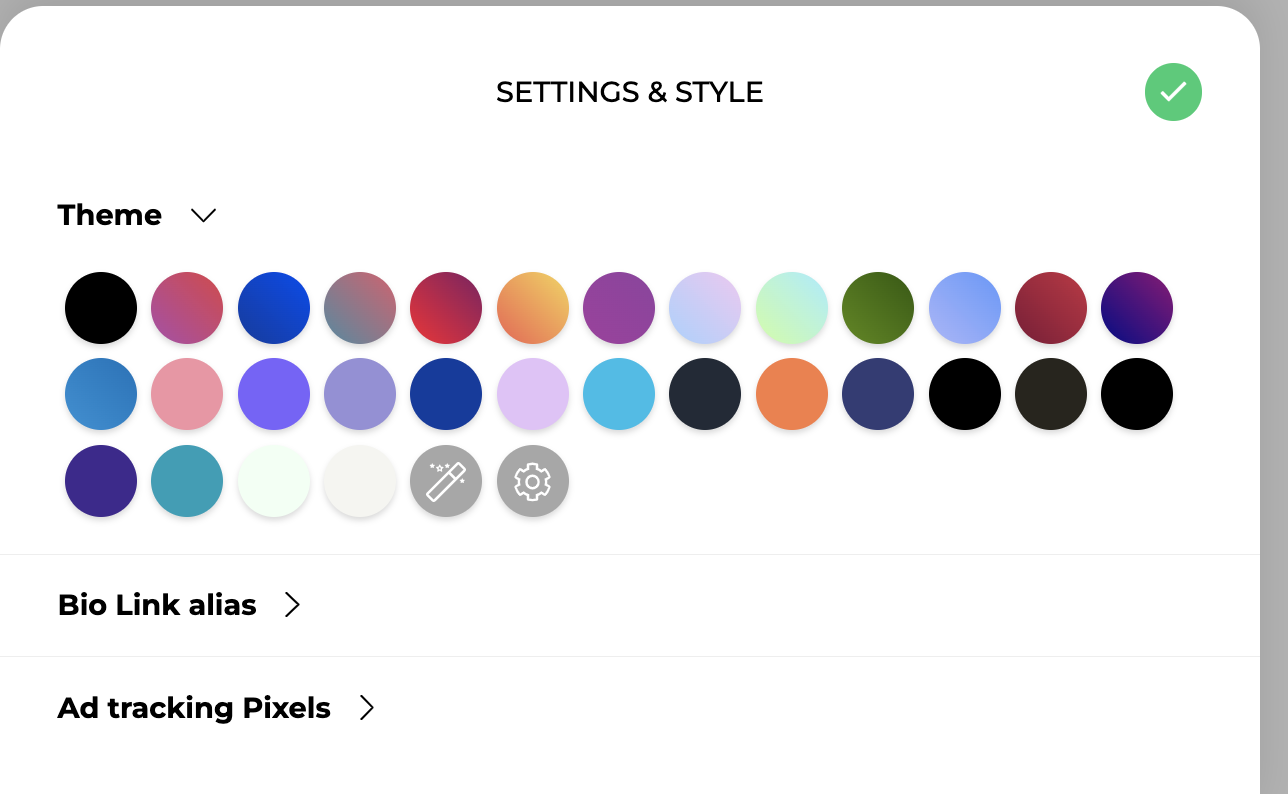This screenshot has width=1288, height=794.
Task: Open the magic wand theme generator
Action: tap(446, 481)
